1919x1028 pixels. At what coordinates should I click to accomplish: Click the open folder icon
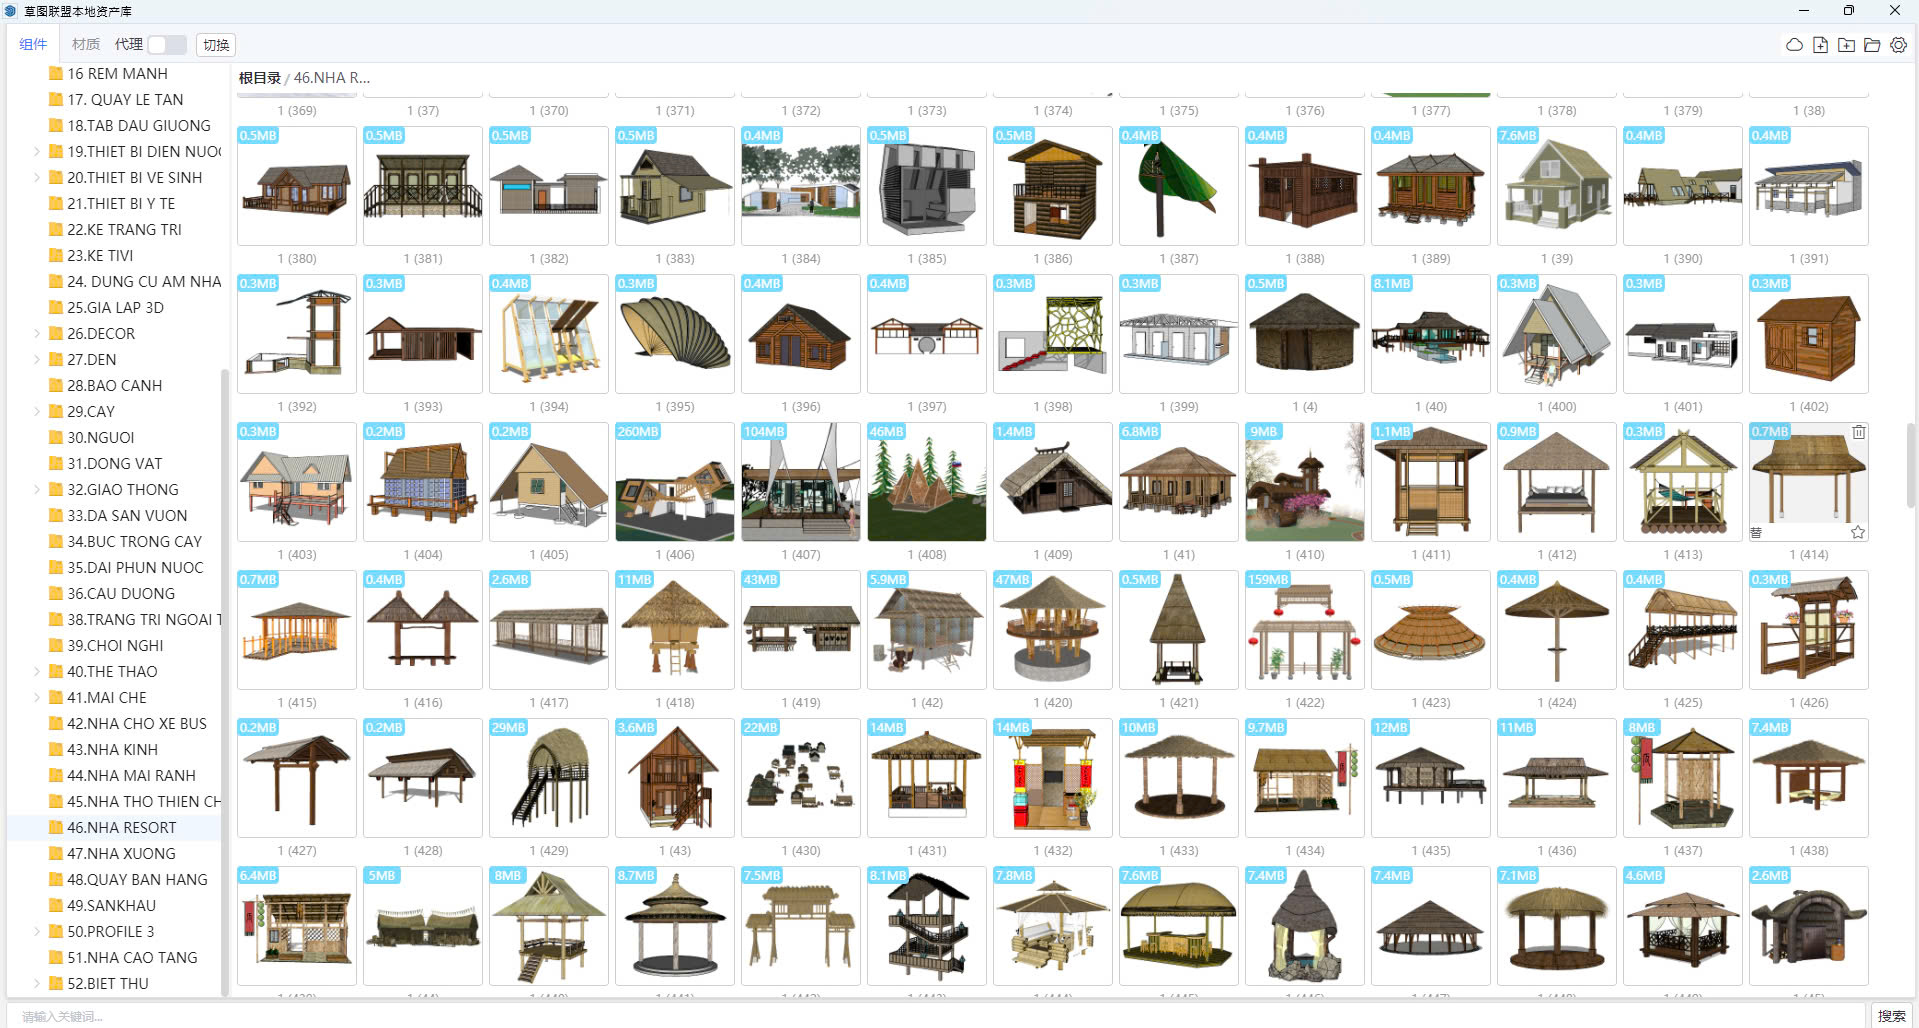[x=1872, y=45]
